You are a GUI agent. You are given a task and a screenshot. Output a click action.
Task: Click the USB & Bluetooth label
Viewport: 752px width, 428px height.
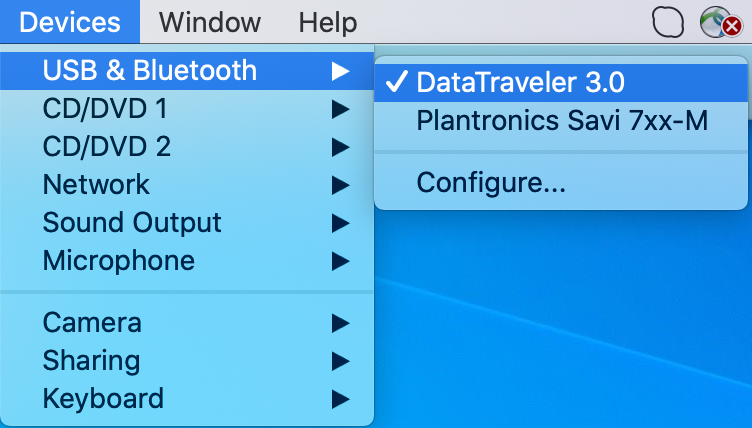[x=149, y=71]
